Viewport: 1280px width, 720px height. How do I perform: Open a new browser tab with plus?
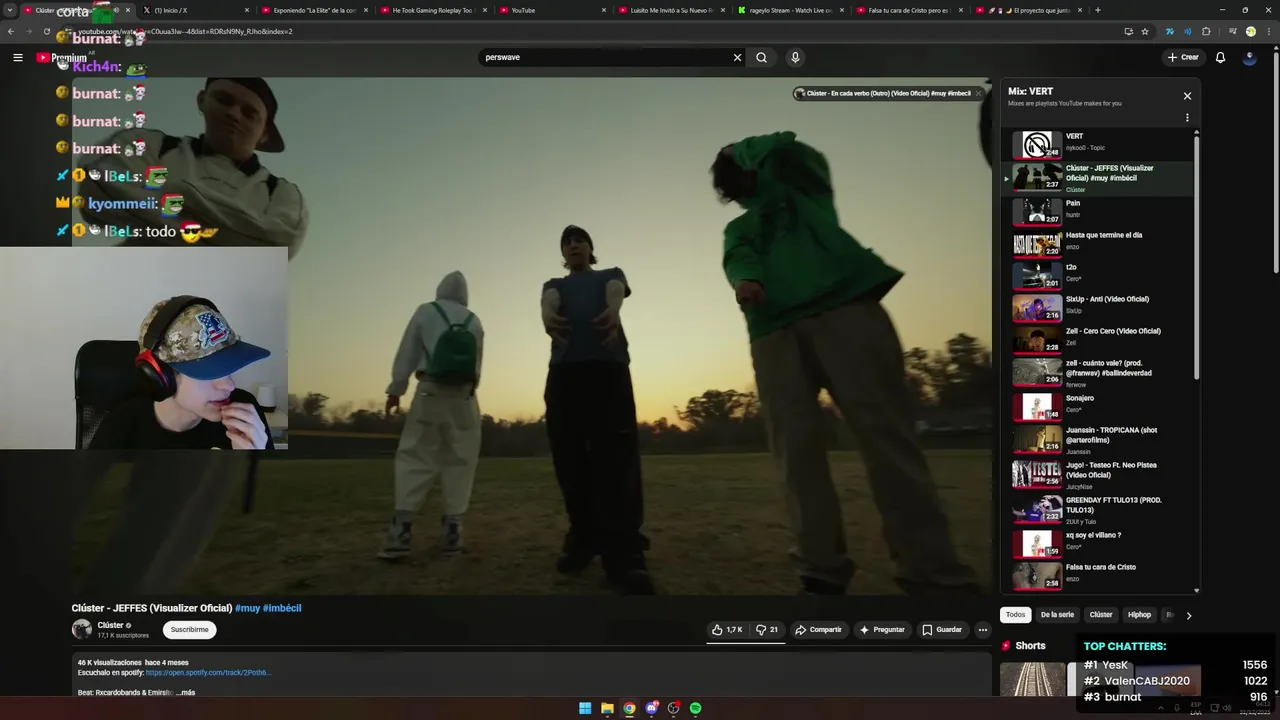click(1097, 10)
